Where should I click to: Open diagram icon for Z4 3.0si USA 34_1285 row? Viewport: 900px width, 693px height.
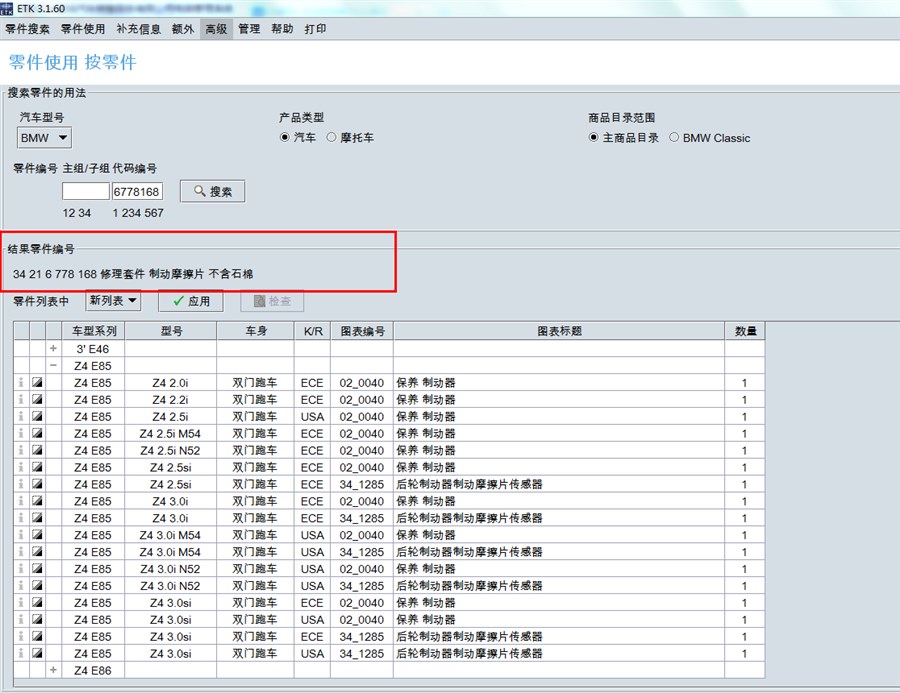(37, 653)
